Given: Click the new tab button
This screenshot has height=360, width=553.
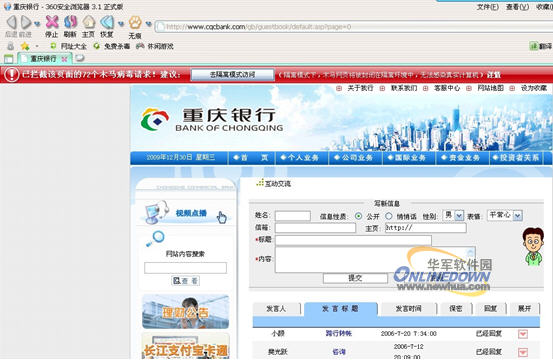Looking at the screenshot, I should [80, 58].
